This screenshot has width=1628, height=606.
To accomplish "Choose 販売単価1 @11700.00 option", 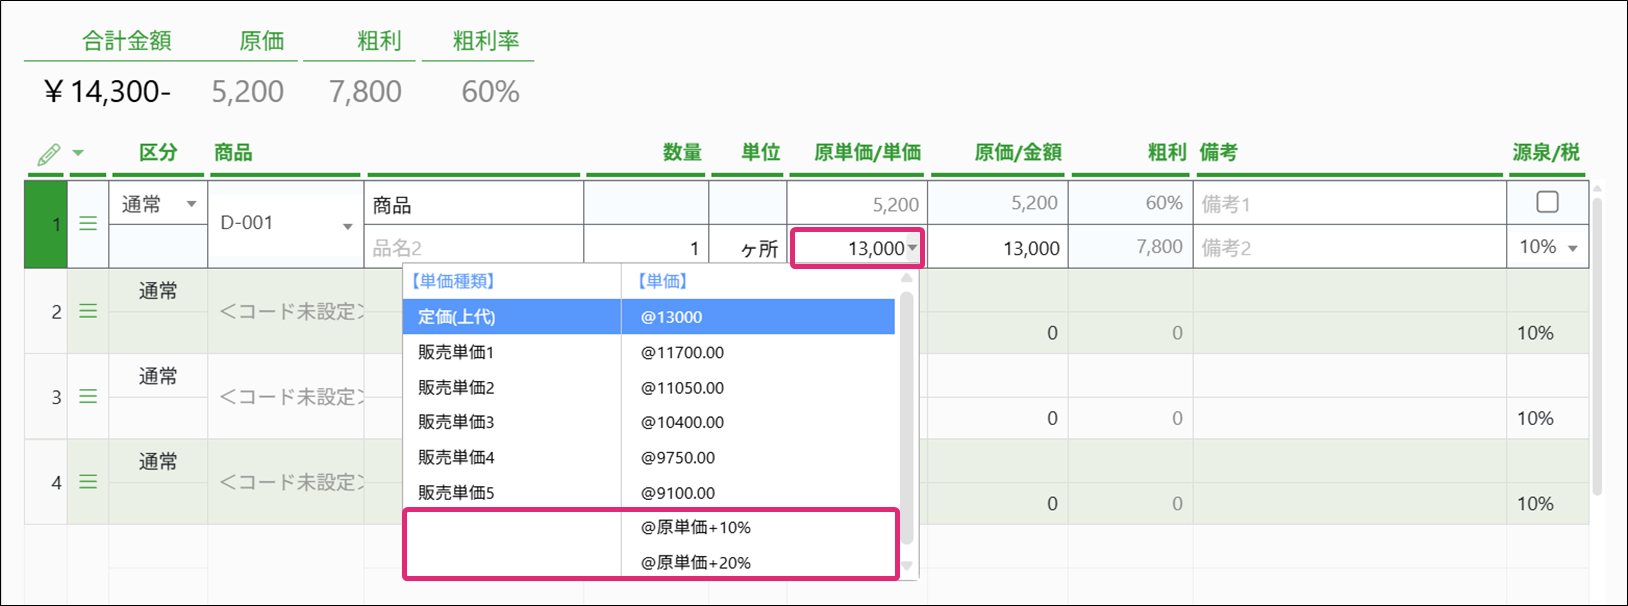I will pyautogui.click(x=648, y=352).
